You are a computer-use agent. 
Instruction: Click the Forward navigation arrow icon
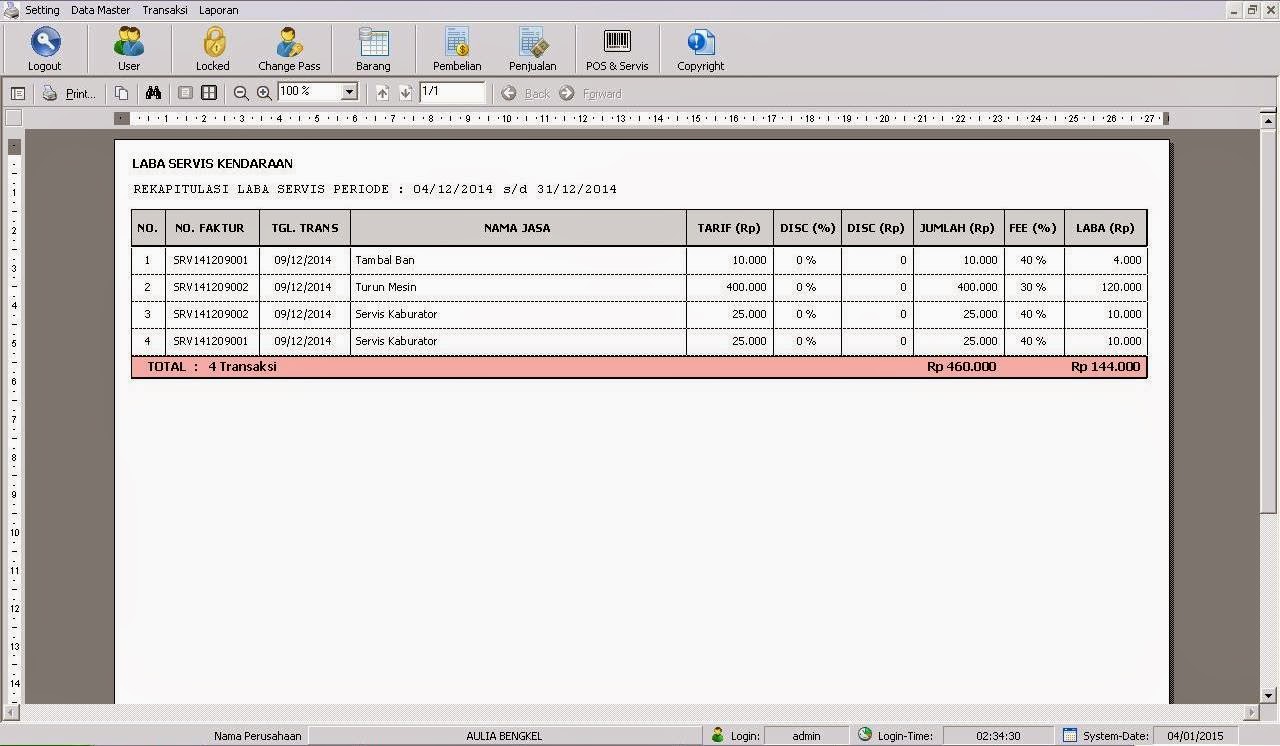pyautogui.click(x=567, y=93)
